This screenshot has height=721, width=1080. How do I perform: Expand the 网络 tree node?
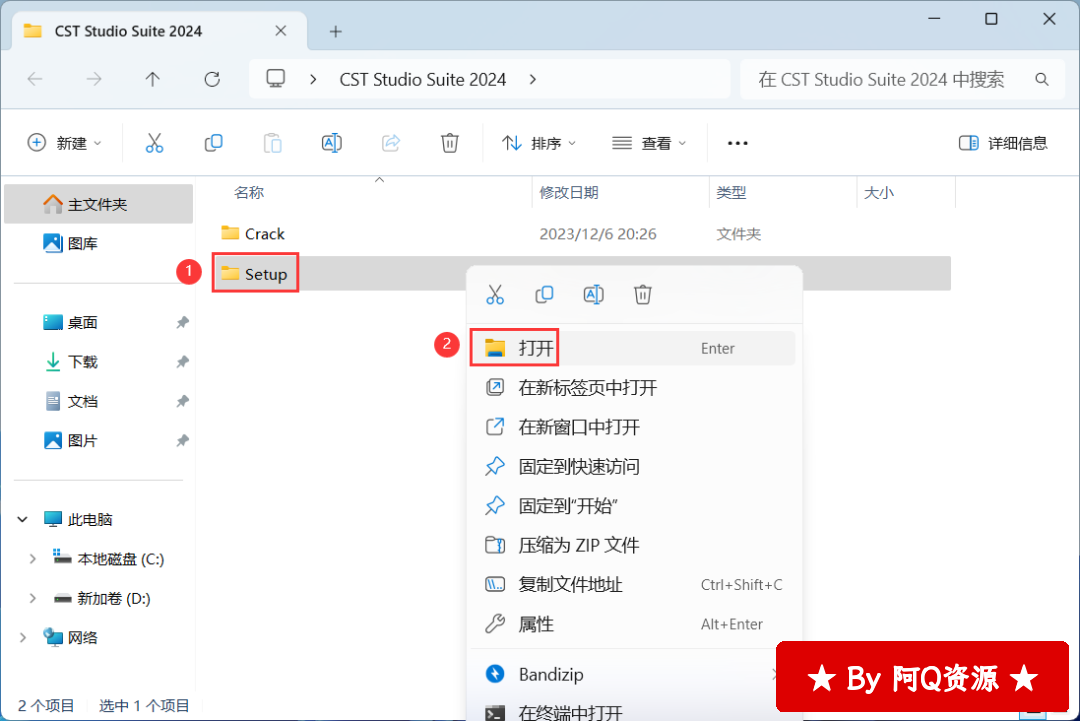pos(23,638)
